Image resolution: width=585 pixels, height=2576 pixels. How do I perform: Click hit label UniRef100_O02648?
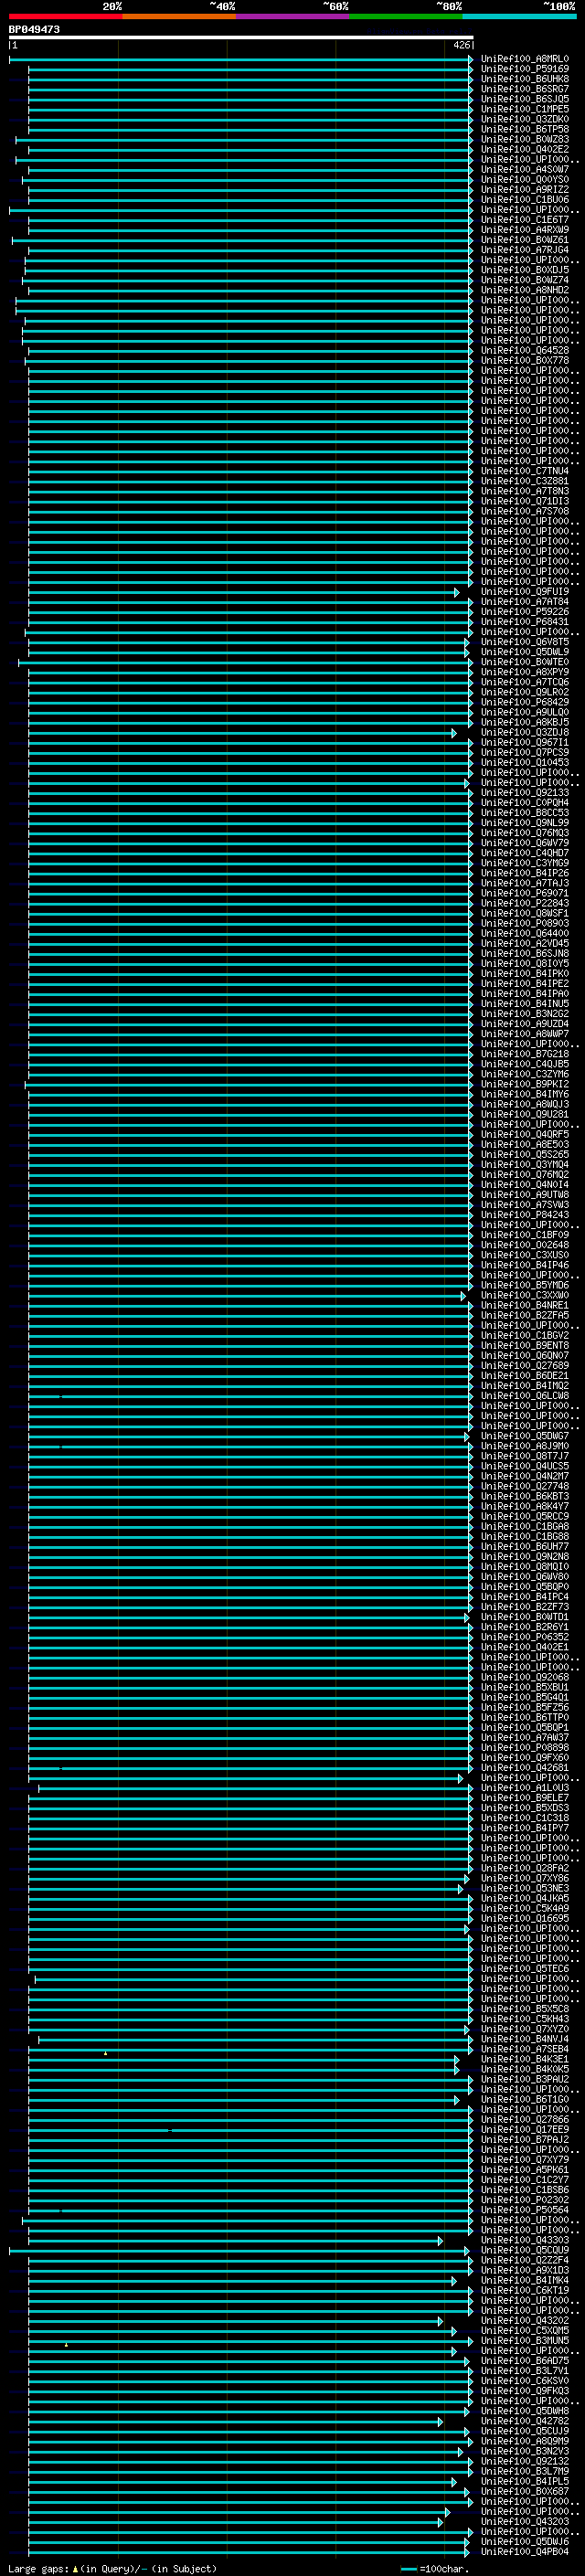[x=524, y=1244]
